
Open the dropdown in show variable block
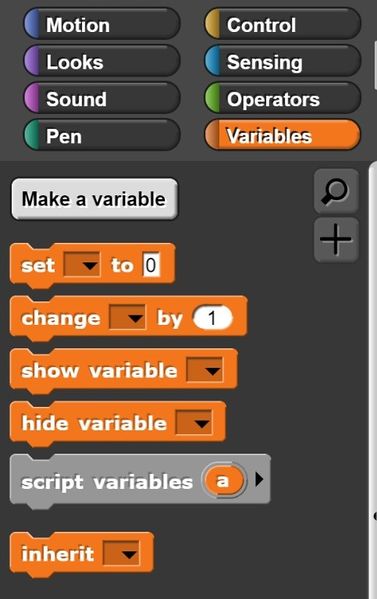205,369
